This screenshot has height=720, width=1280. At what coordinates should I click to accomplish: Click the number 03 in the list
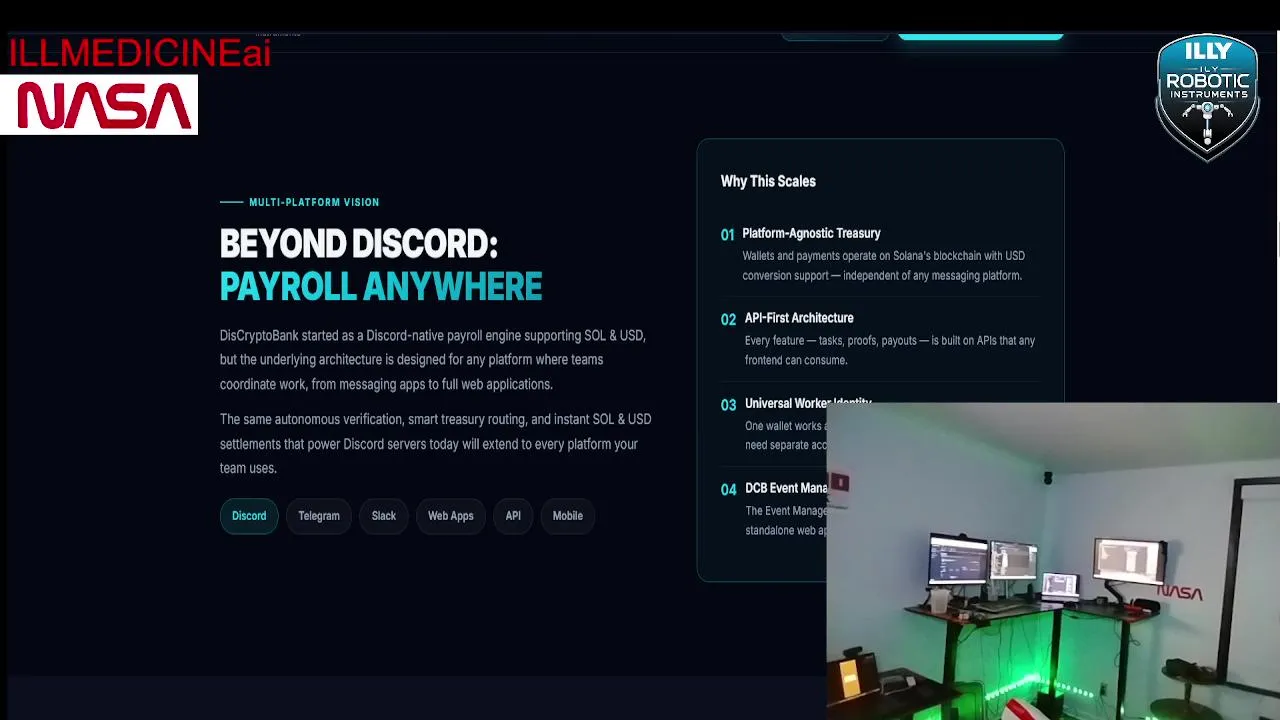(x=728, y=404)
